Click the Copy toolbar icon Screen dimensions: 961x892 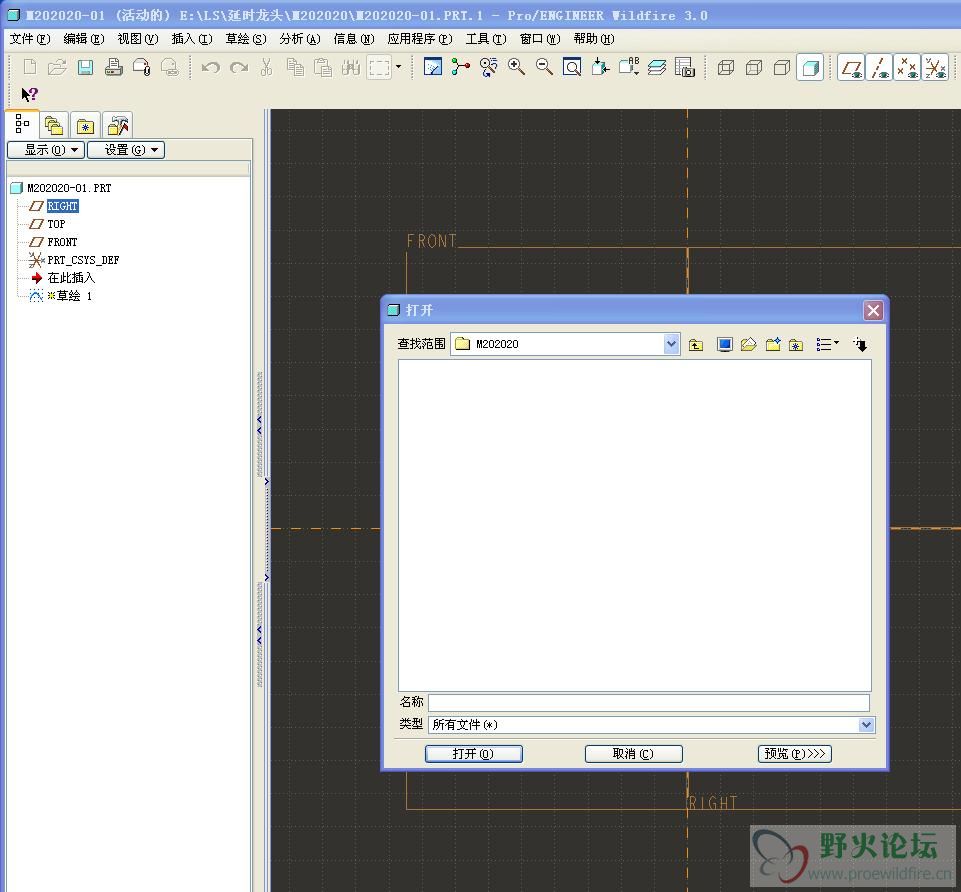pyautogui.click(x=295, y=67)
